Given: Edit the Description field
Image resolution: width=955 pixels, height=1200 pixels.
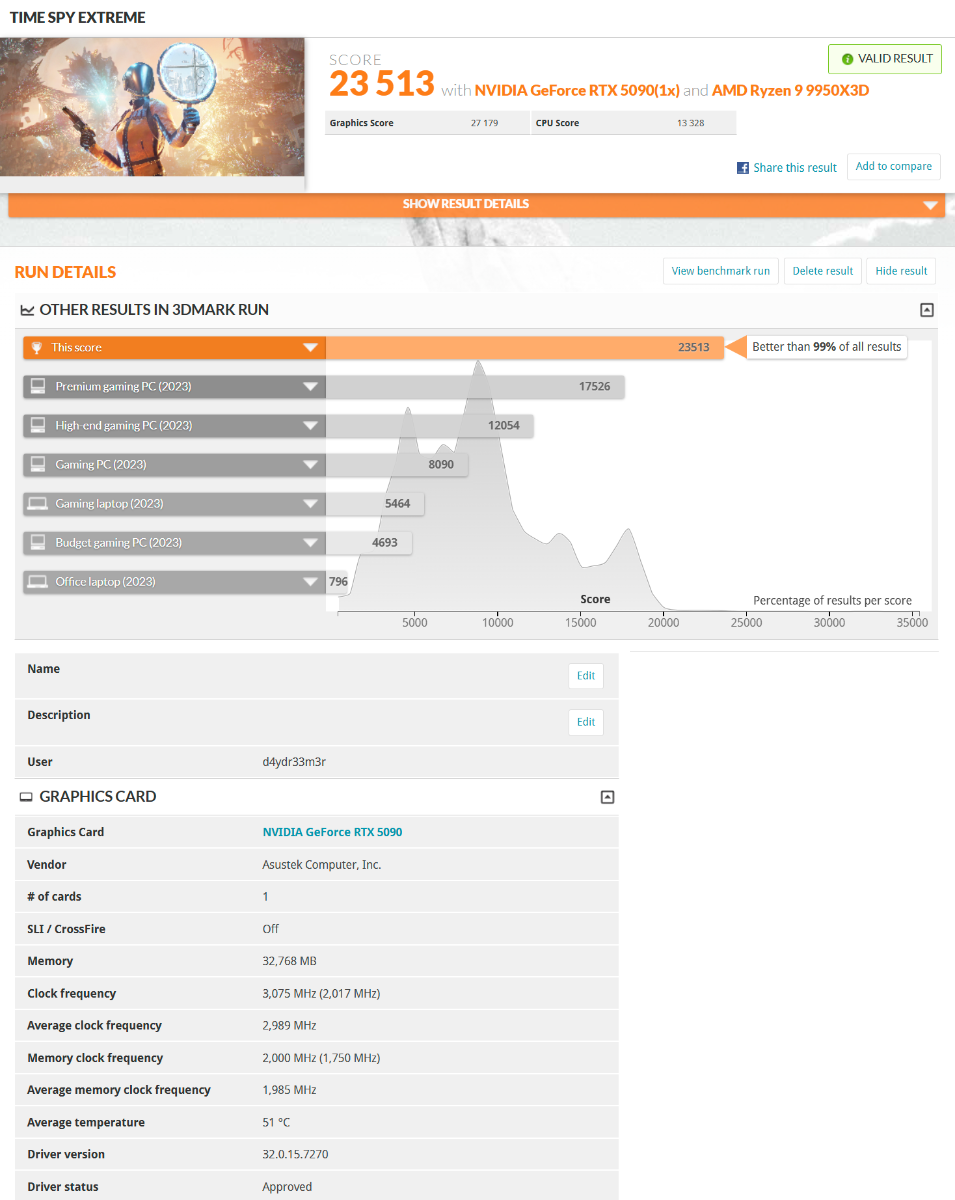Looking at the screenshot, I should tap(586, 722).
